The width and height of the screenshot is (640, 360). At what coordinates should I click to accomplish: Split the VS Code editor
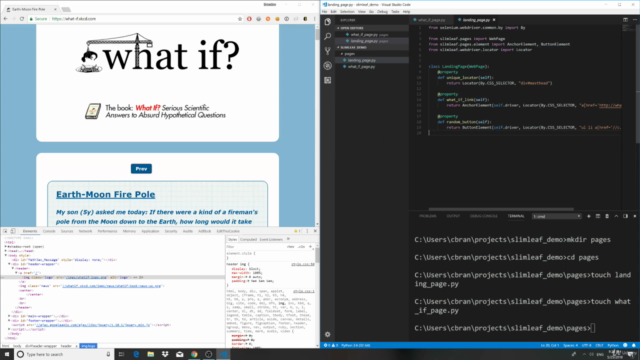(x=625, y=20)
